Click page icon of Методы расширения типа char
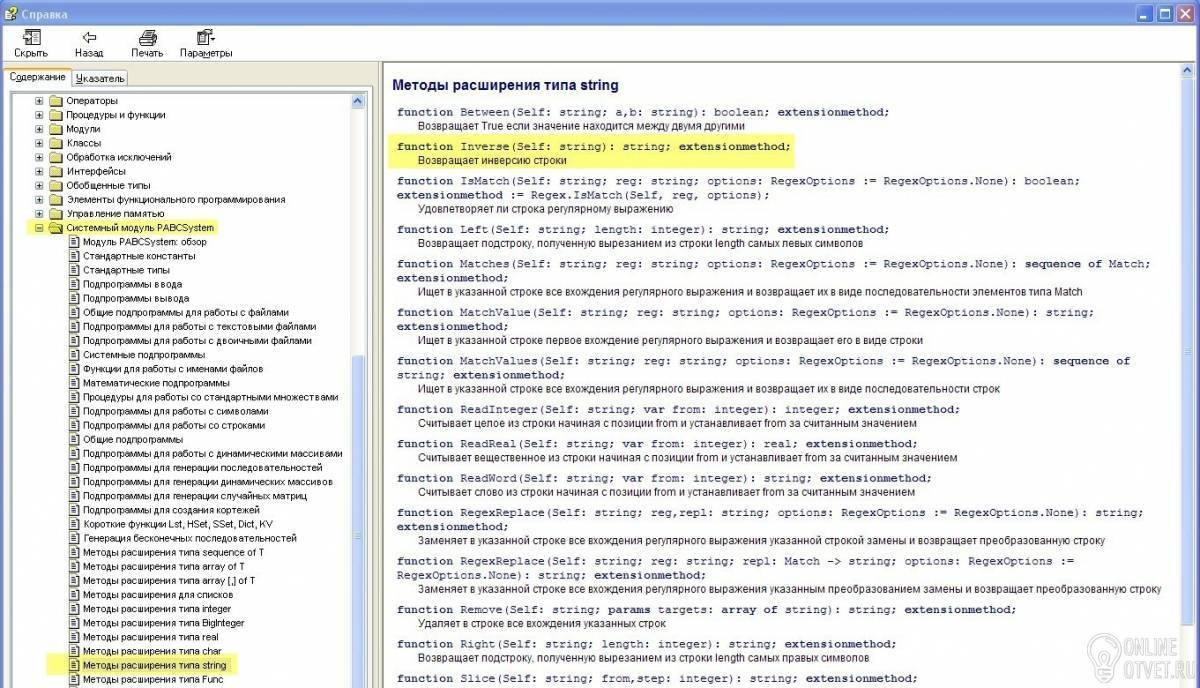The height and width of the screenshot is (688, 1200). pos(73,651)
